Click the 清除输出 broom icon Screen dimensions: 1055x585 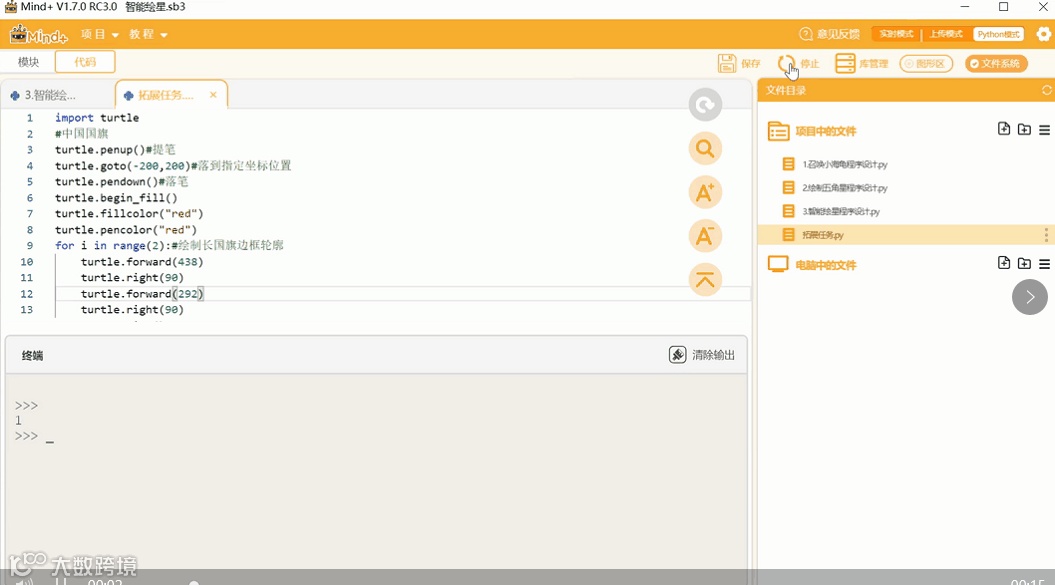click(678, 355)
